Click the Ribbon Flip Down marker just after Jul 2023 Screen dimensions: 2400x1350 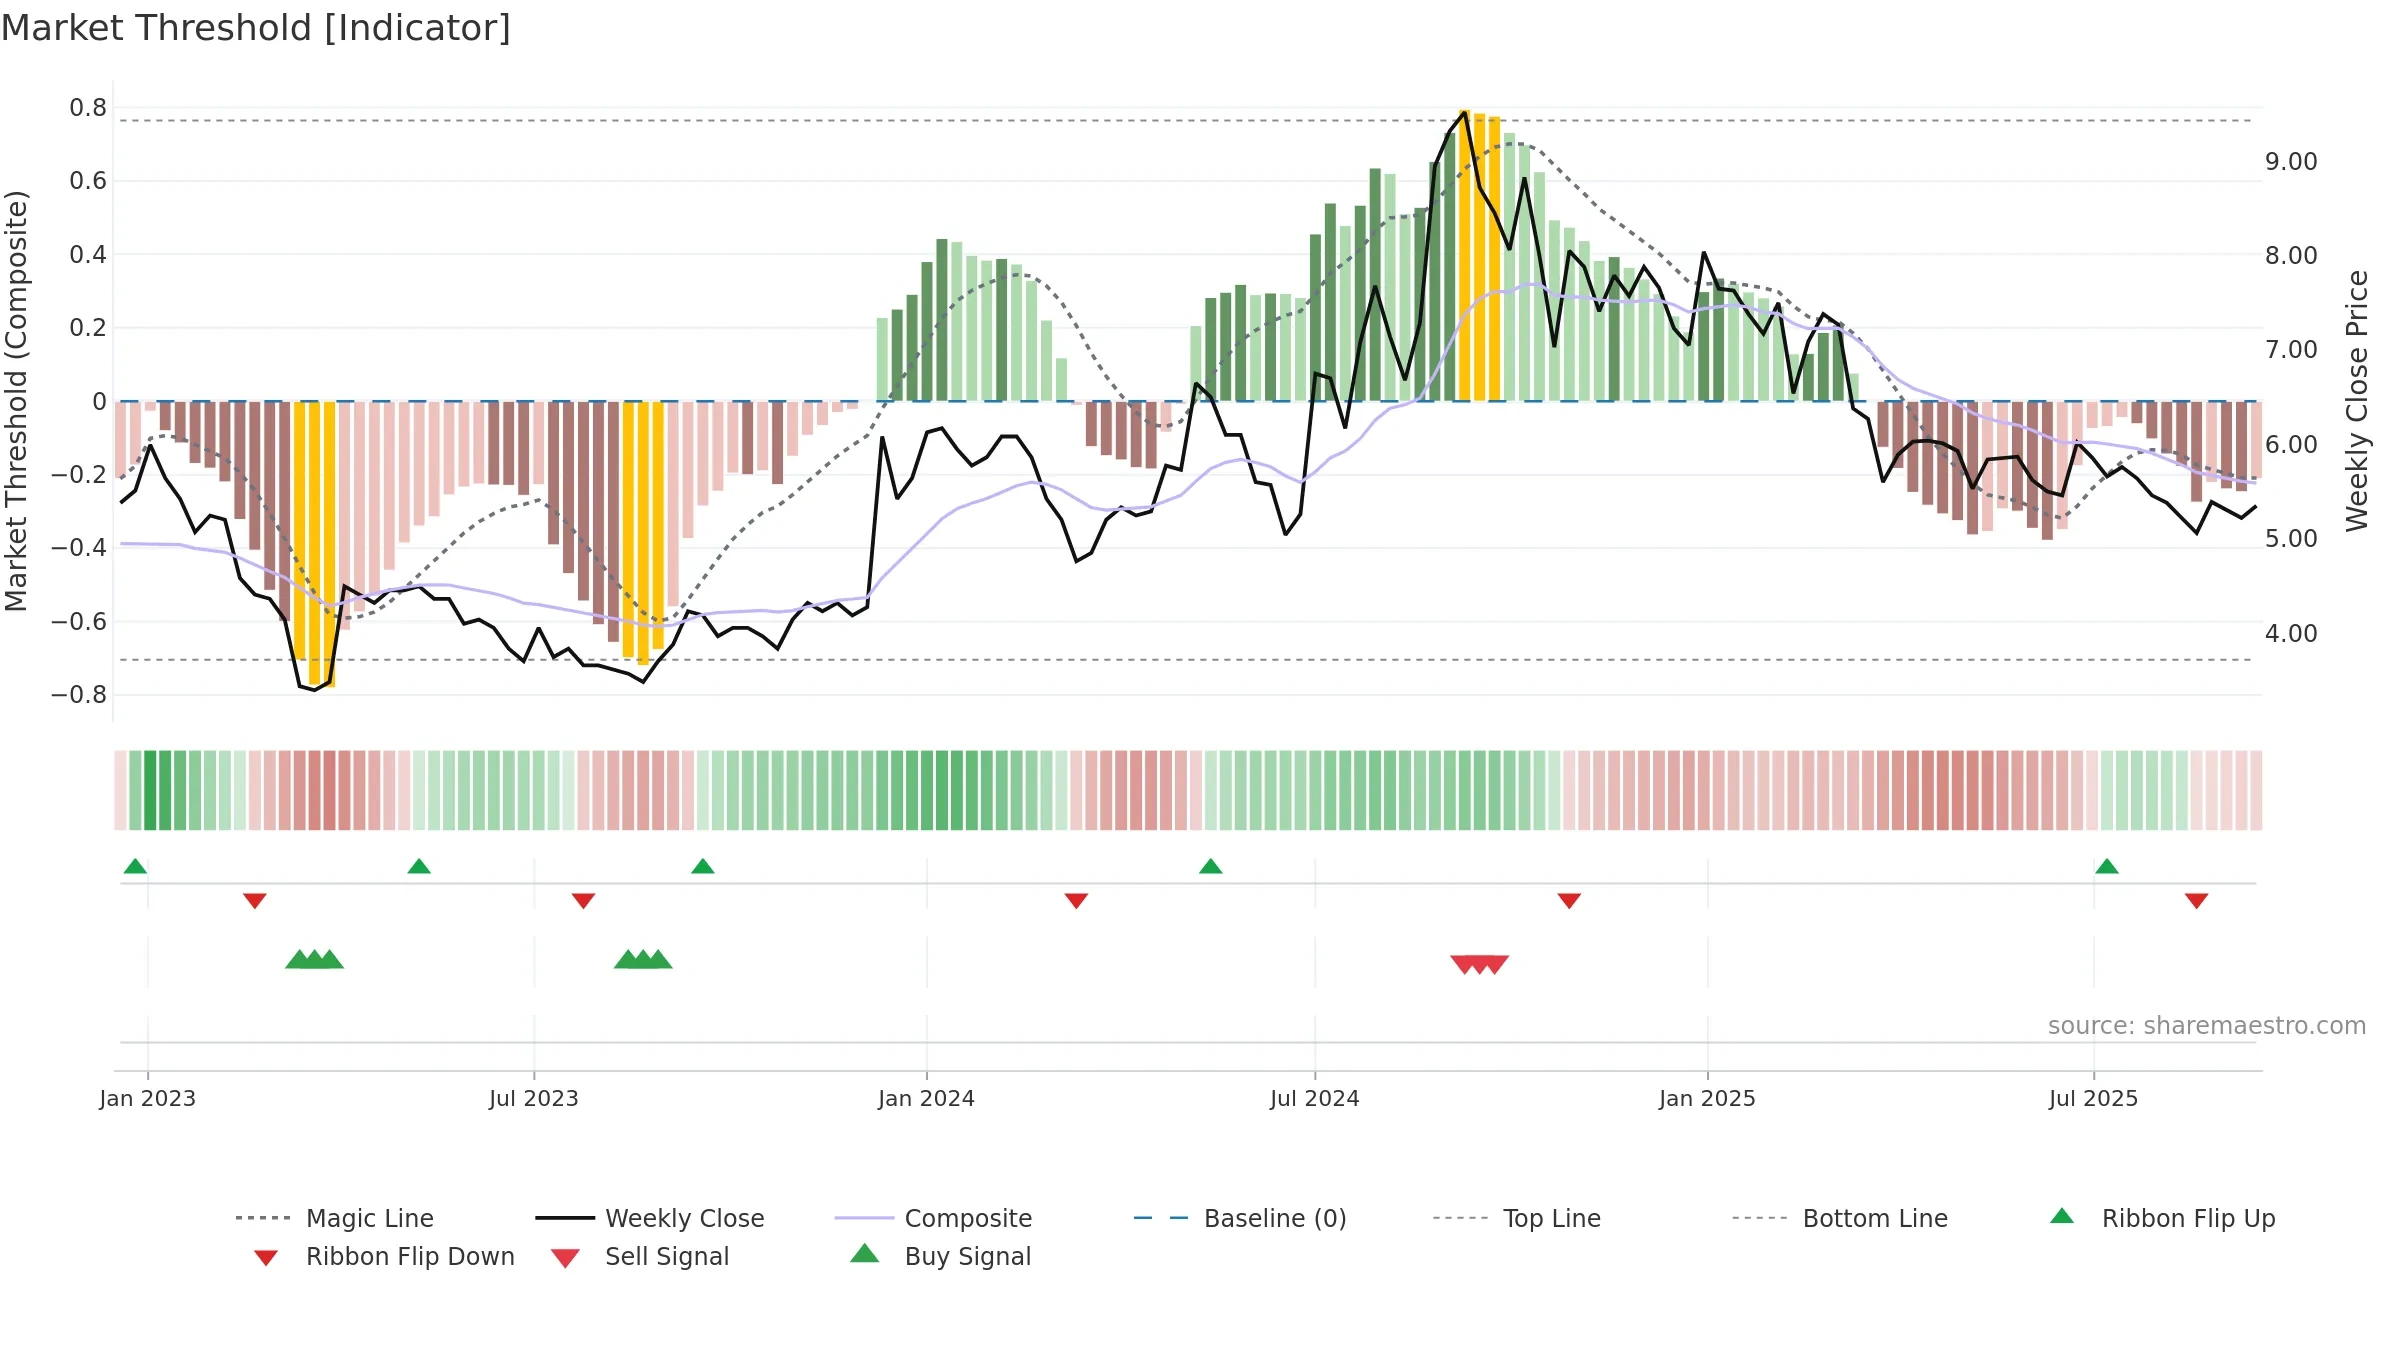click(x=583, y=901)
